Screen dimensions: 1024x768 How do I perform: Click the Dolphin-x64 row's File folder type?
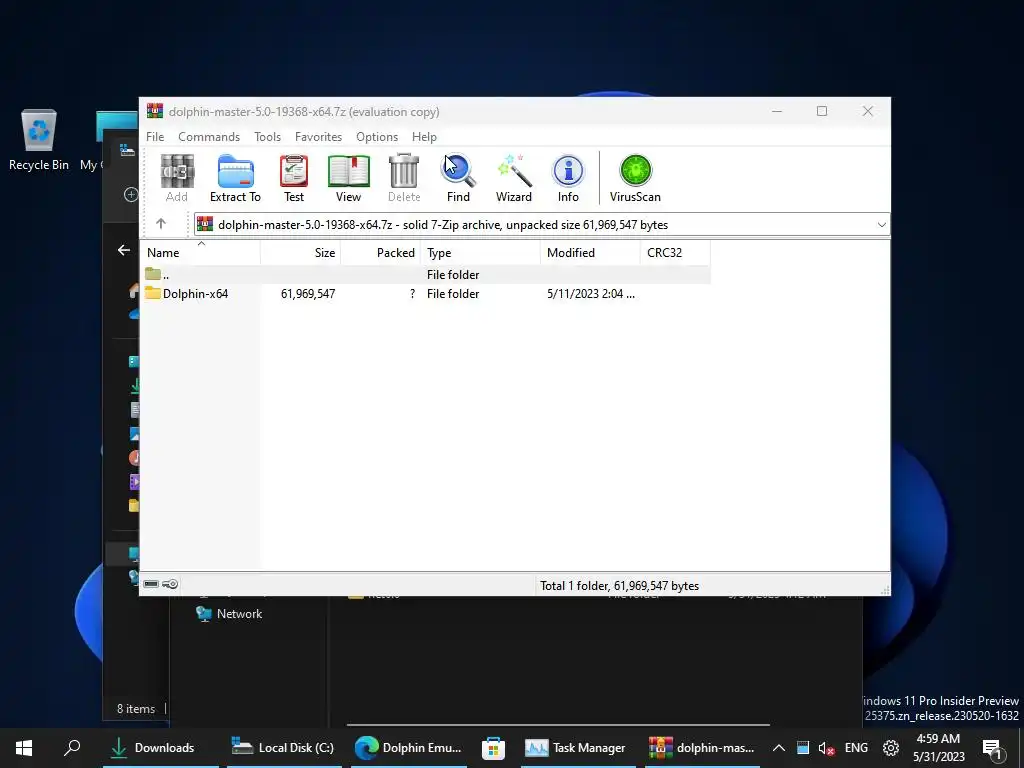coord(453,294)
